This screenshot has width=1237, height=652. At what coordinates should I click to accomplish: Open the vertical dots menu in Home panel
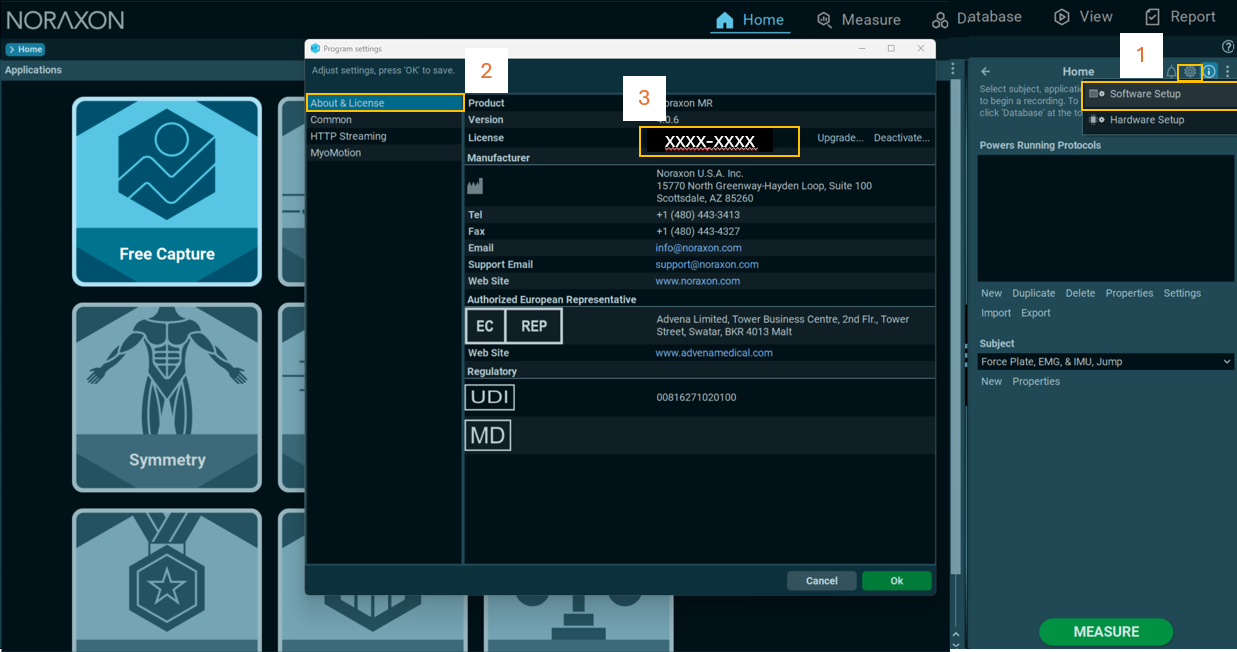pos(1227,72)
